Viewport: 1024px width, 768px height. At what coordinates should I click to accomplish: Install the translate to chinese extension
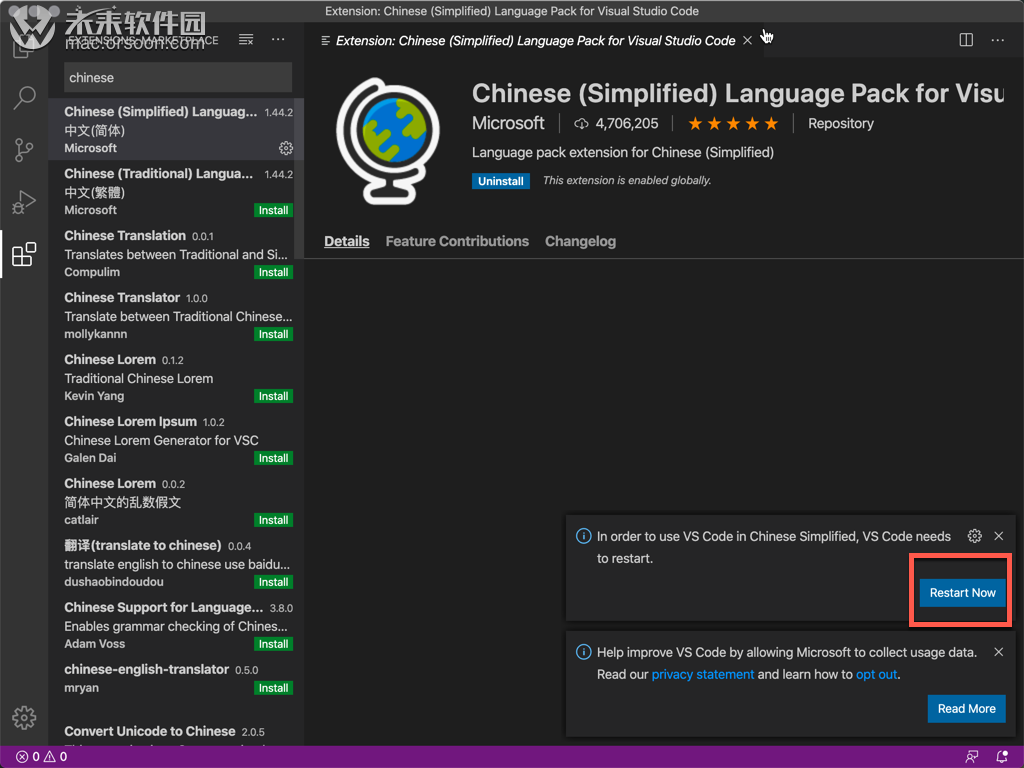(273, 582)
